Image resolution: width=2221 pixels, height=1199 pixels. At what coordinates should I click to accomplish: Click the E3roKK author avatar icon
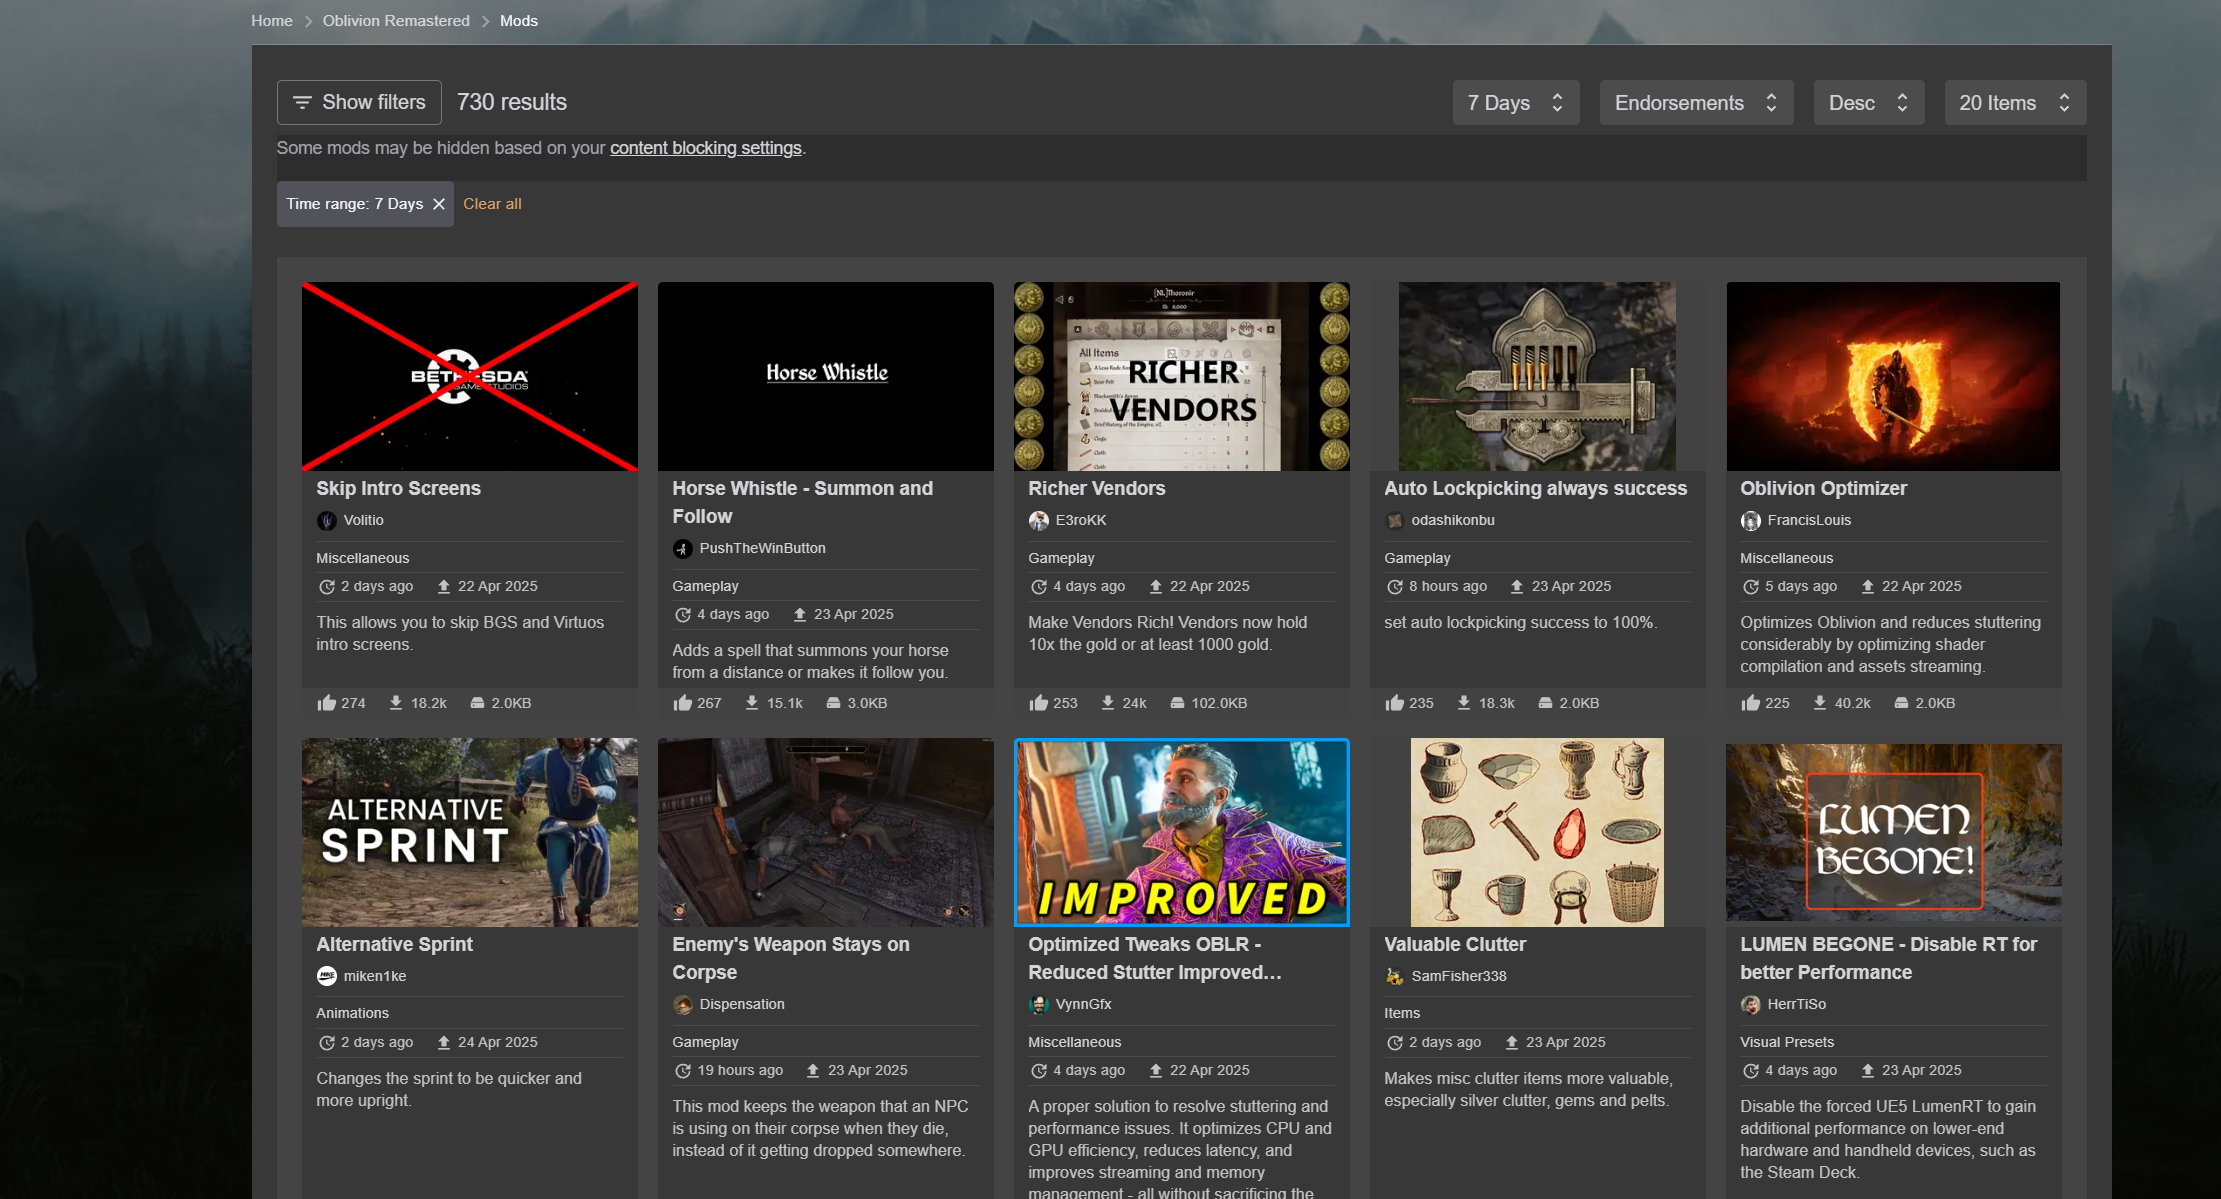(1038, 521)
